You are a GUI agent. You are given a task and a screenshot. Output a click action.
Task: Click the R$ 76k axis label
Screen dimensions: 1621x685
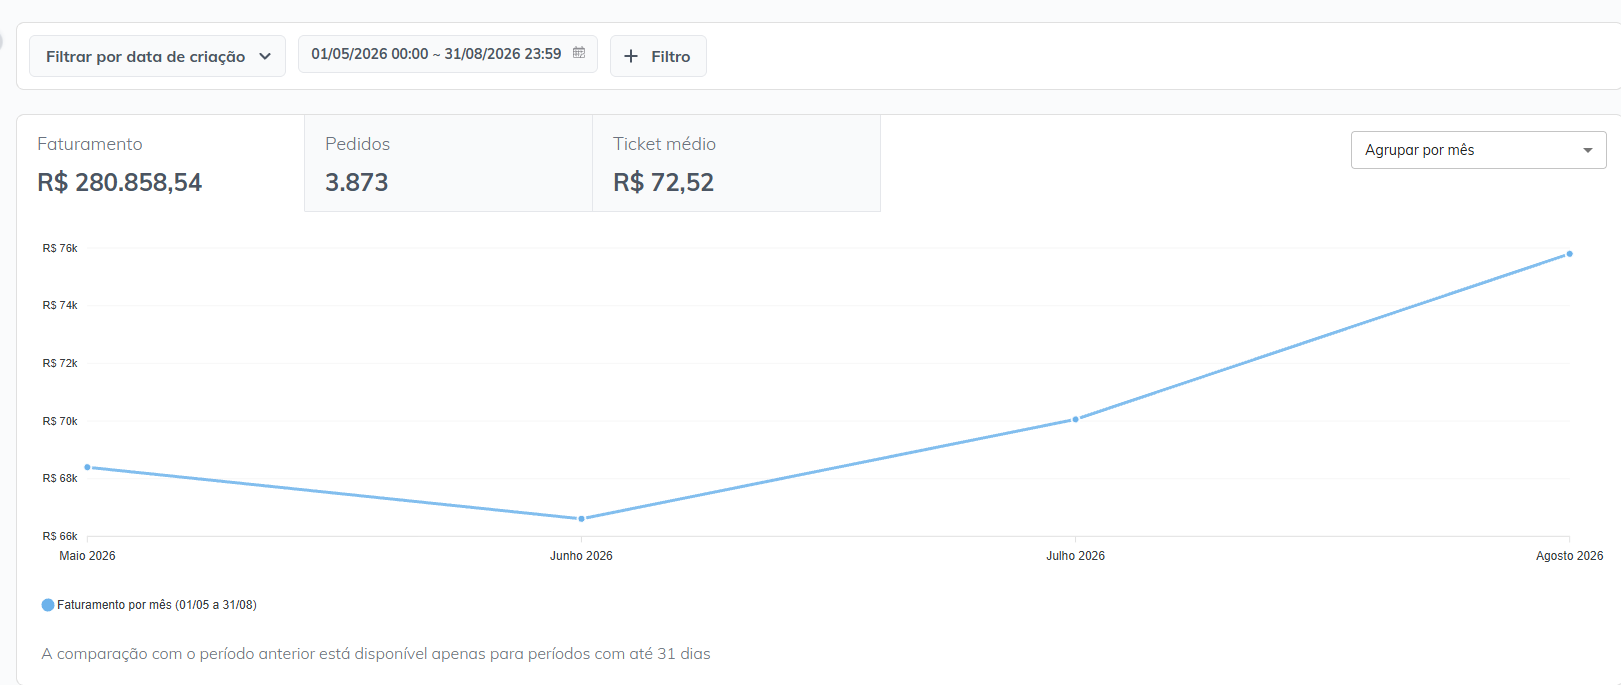coord(60,248)
